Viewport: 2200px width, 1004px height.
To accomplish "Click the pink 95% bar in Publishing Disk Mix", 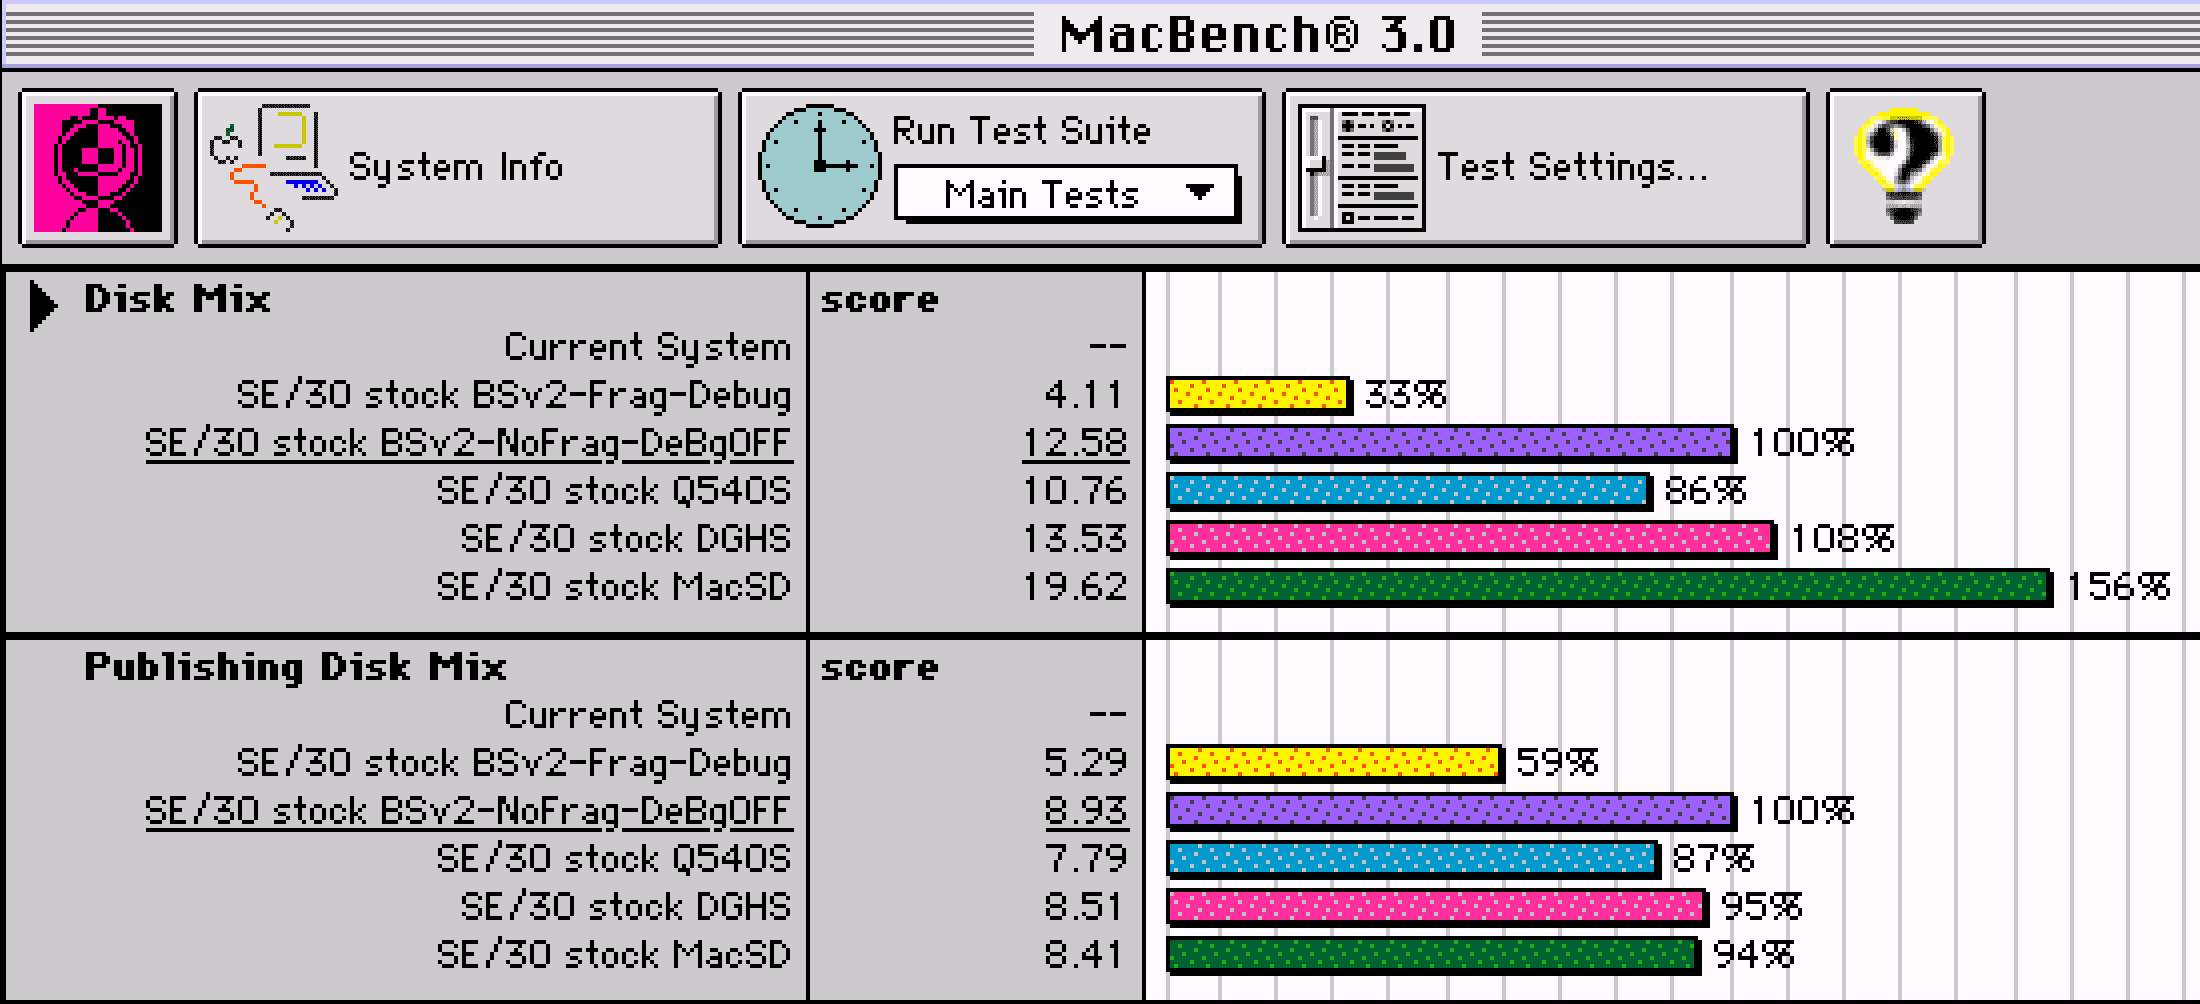I will click(x=1438, y=907).
